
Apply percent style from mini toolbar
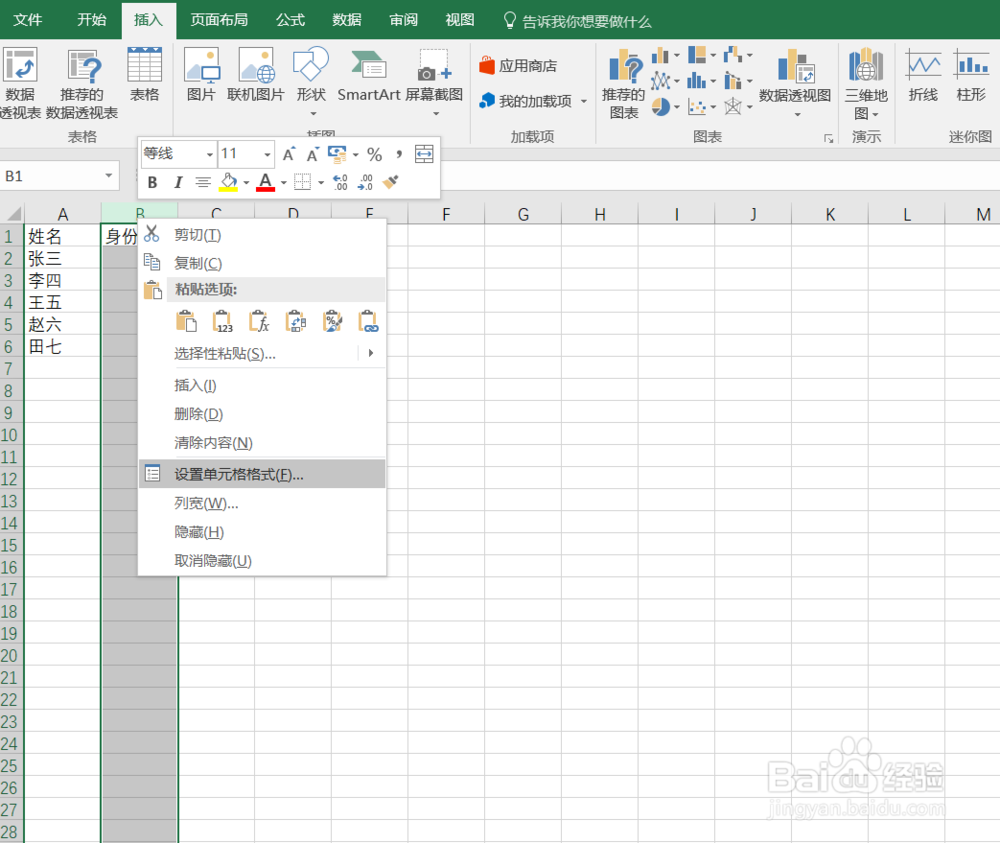tap(374, 154)
